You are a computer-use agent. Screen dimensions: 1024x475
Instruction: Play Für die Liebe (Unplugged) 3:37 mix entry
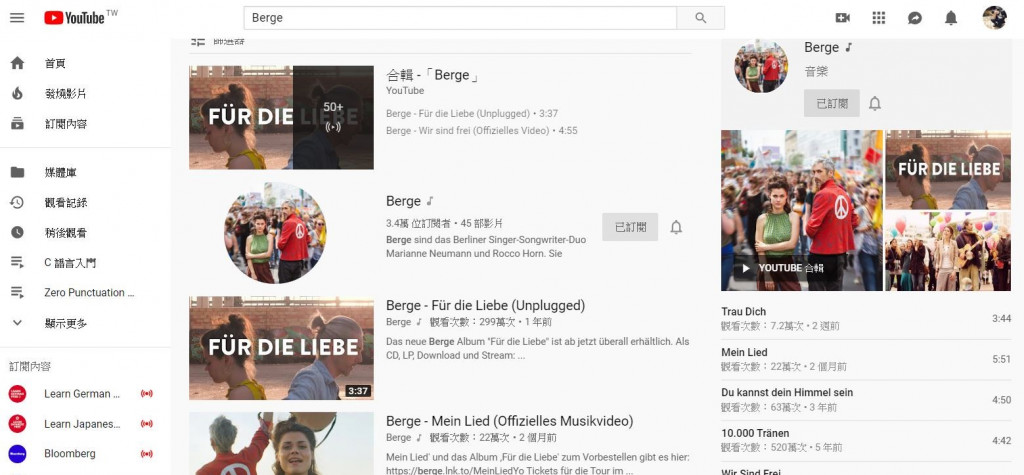coord(472,114)
